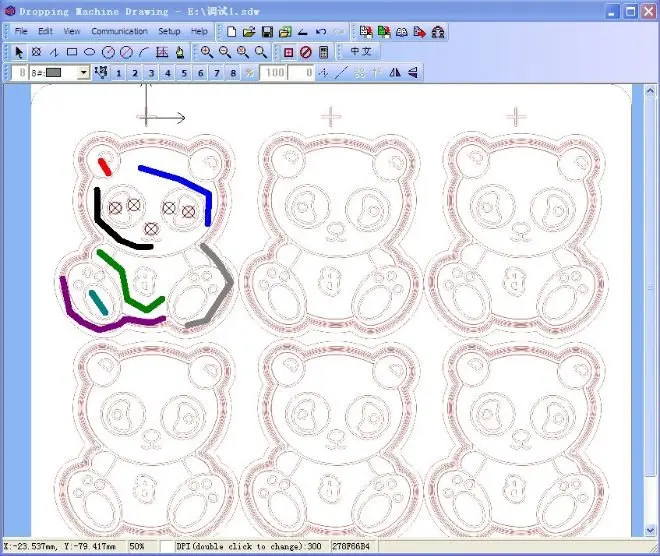The width and height of the screenshot is (660, 556).
Task: Toggle the red grid square button
Action: tap(288, 52)
